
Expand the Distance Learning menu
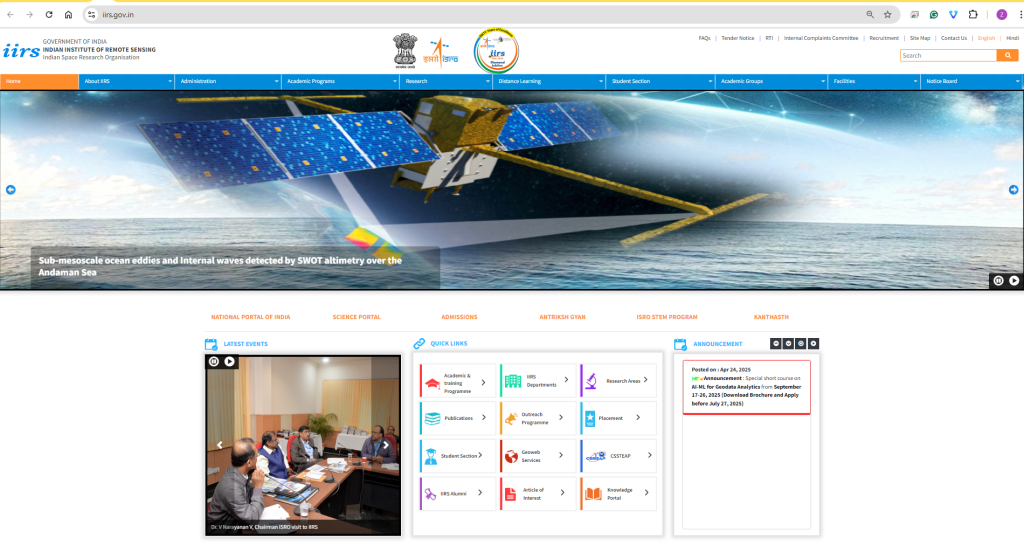[549, 82]
